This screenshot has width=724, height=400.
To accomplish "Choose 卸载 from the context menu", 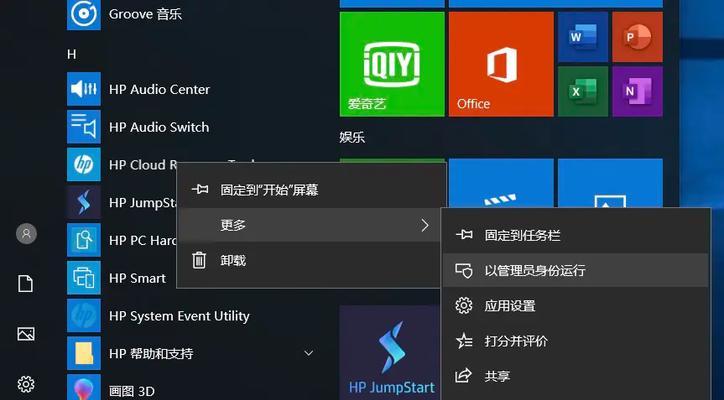I will pyautogui.click(x=308, y=261).
